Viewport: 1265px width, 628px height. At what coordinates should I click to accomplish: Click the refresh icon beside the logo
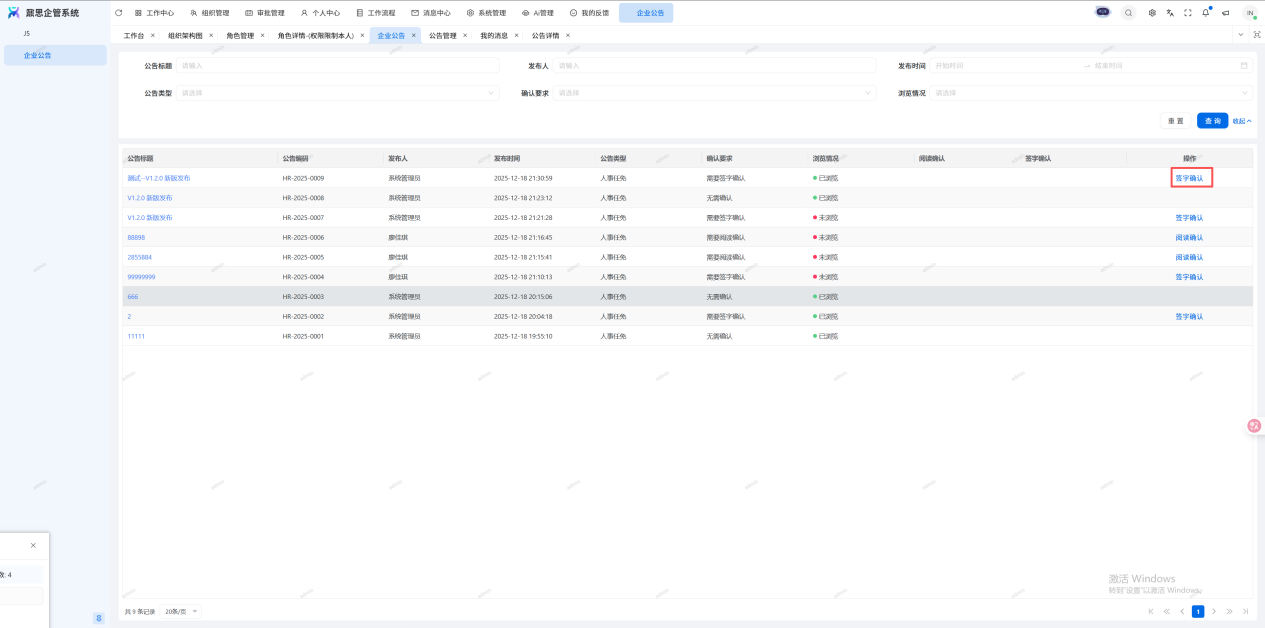click(119, 13)
